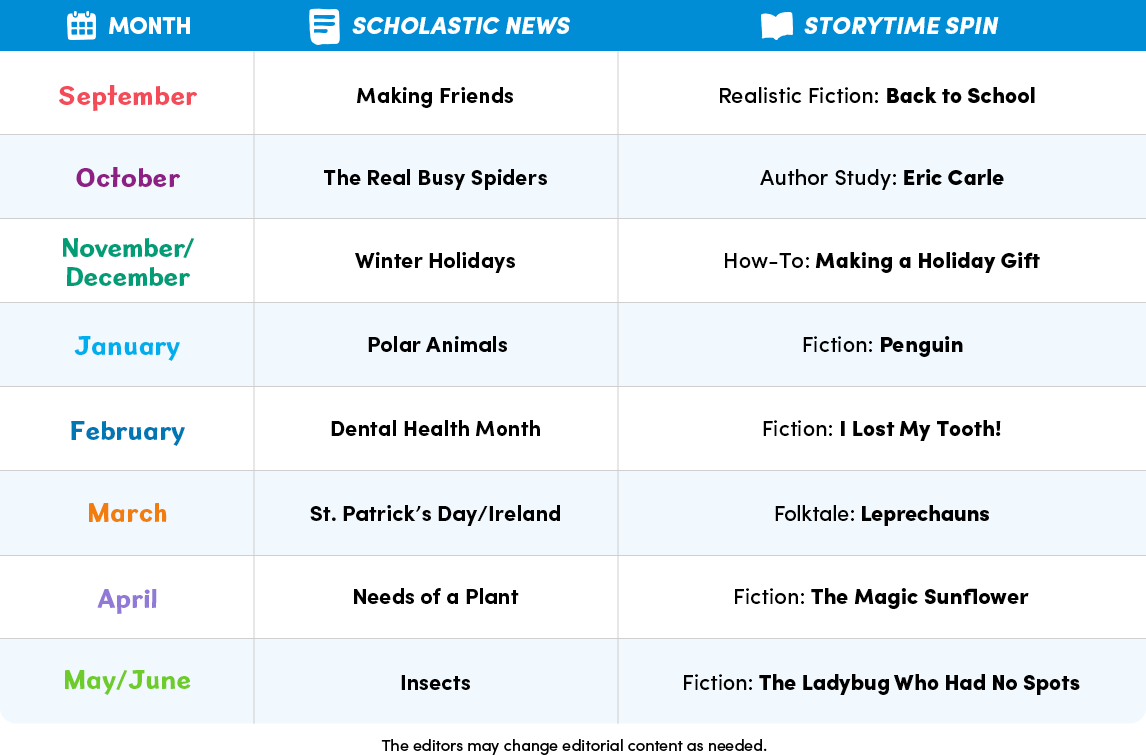Click the calendar icon beside MONTH
Image resolution: width=1146 pixels, height=755 pixels.
coord(81,26)
